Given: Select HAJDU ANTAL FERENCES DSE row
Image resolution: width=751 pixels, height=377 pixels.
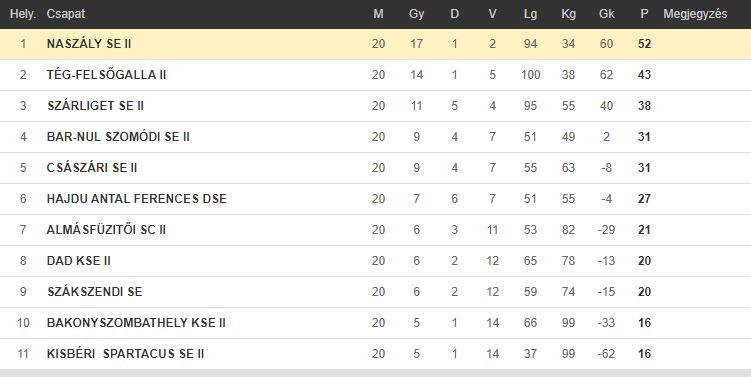Looking at the screenshot, I should [x=376, y=199].
